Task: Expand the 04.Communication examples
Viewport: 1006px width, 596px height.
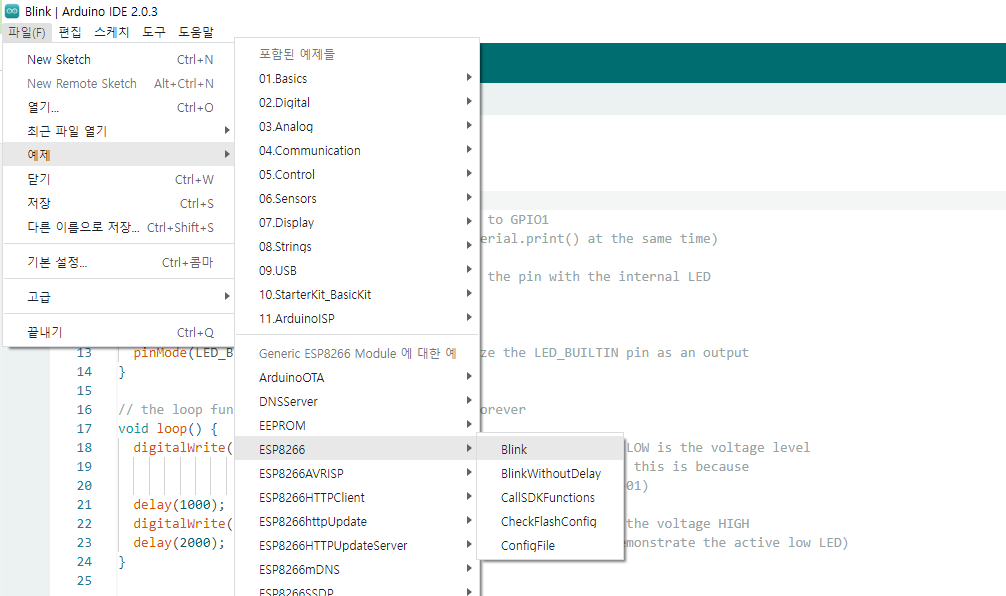Action: pos(357,150)
